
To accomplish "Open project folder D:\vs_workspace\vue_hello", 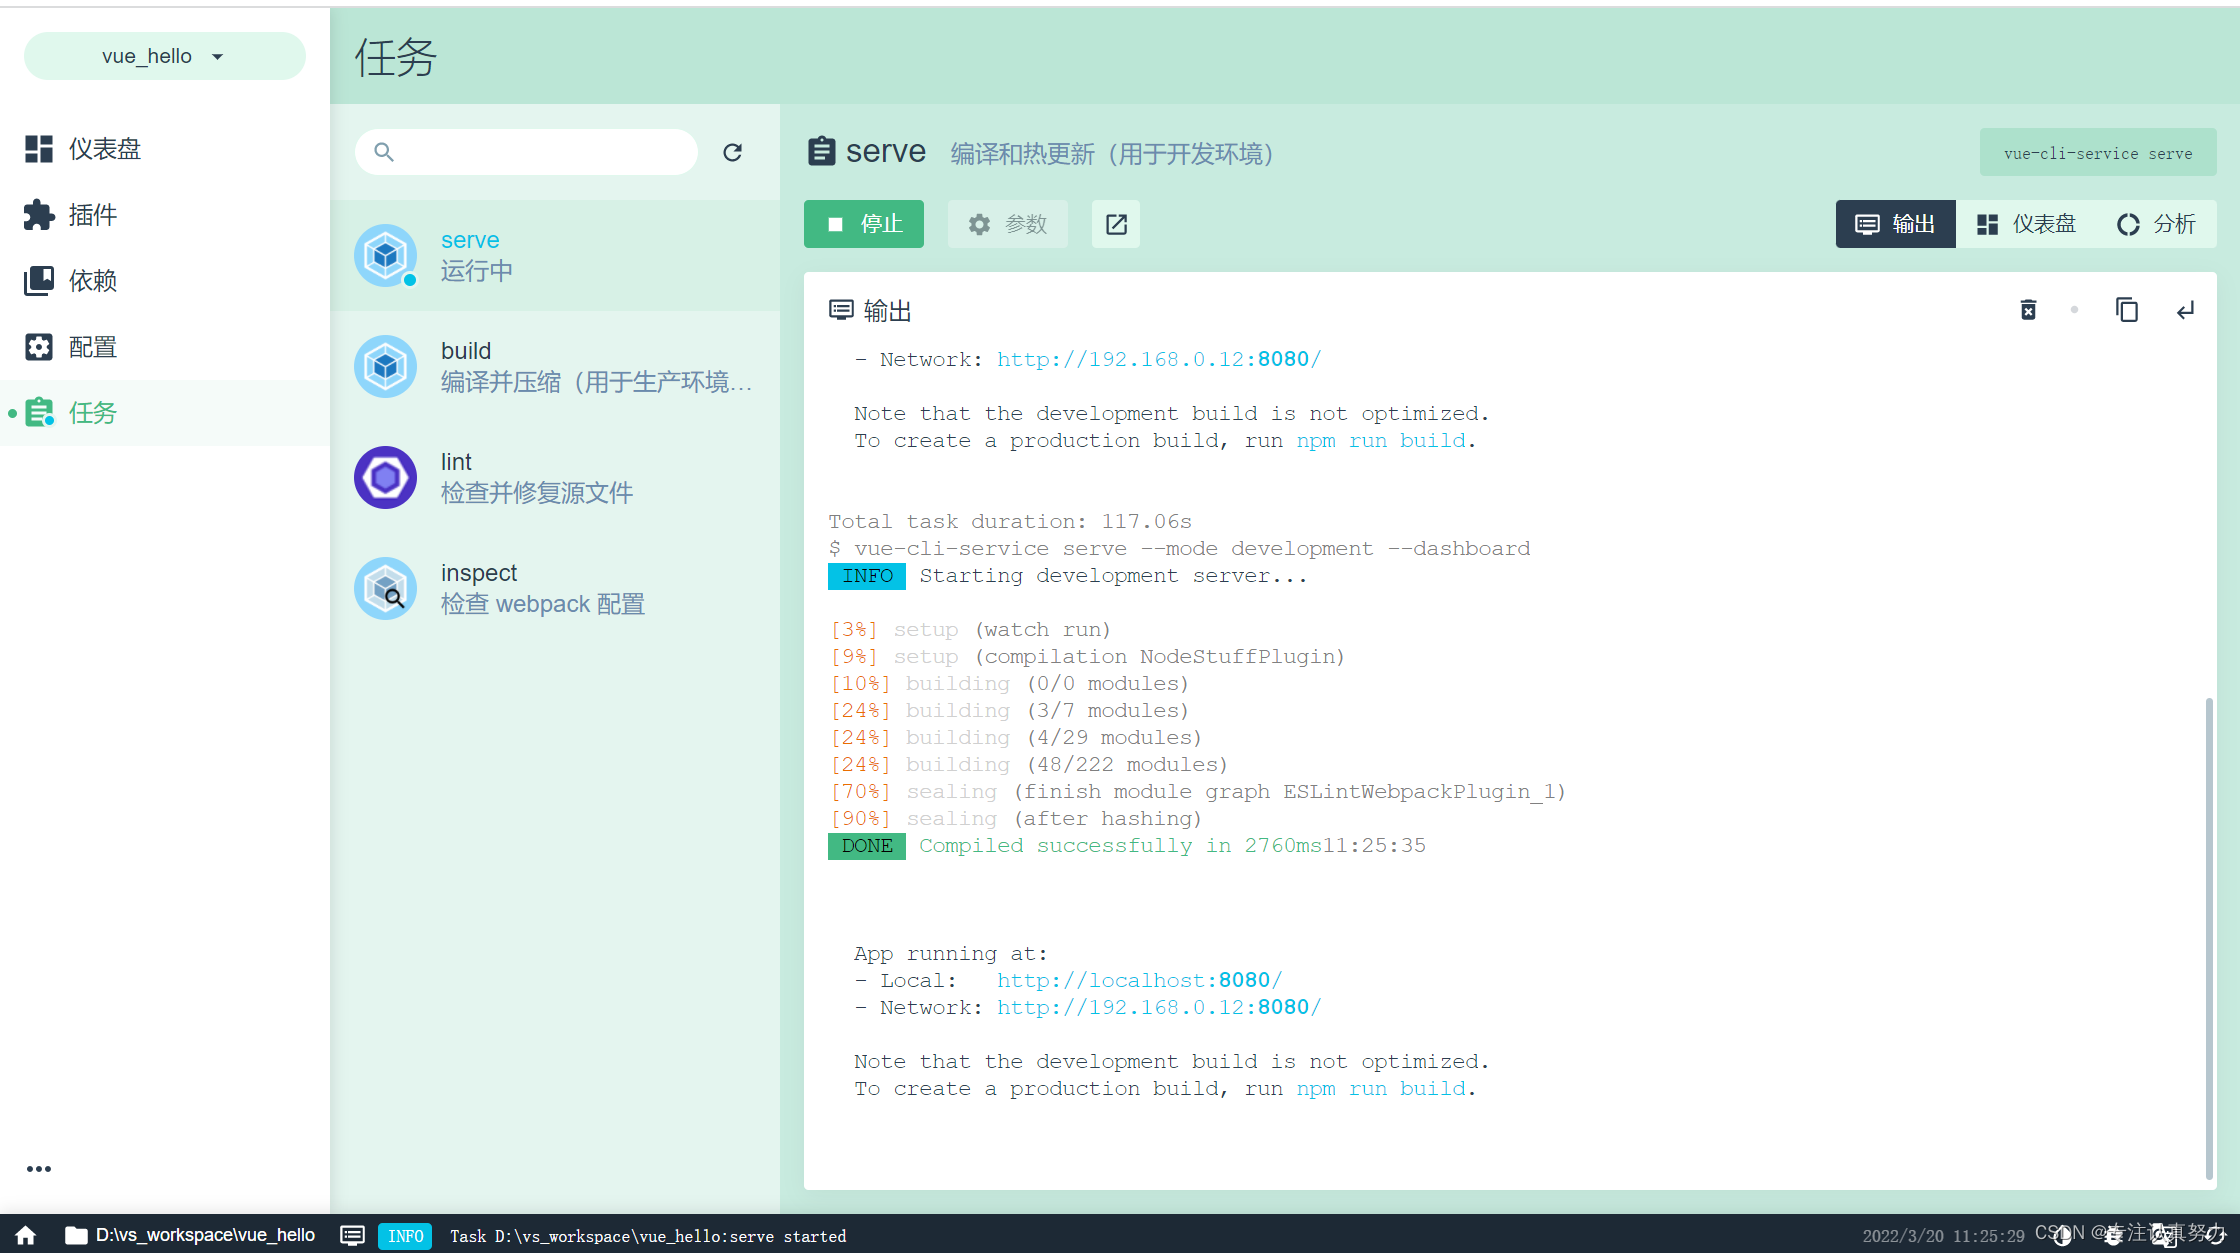I will 190,1236.
